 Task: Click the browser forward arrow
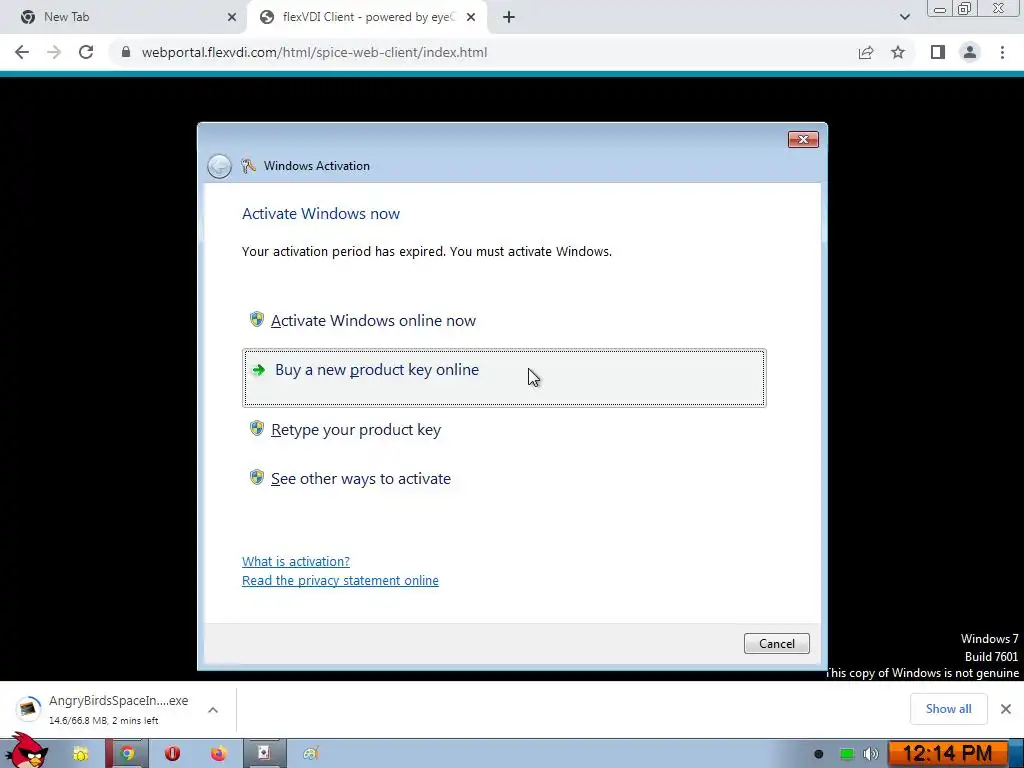point(54,52)
